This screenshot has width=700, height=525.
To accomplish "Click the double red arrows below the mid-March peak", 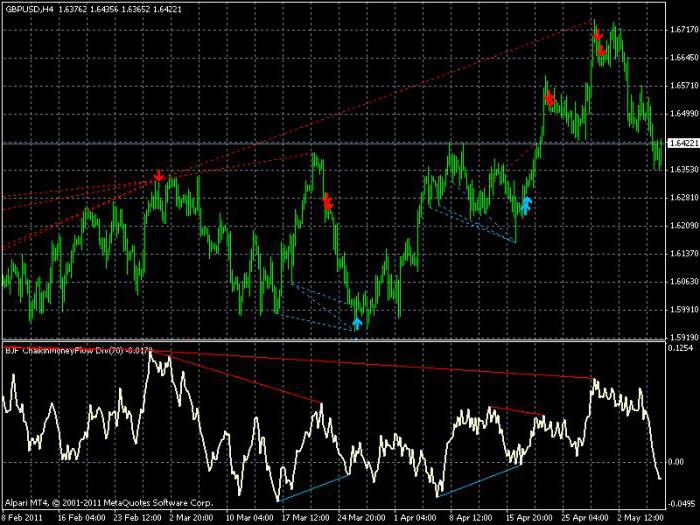I will (327, 202).
